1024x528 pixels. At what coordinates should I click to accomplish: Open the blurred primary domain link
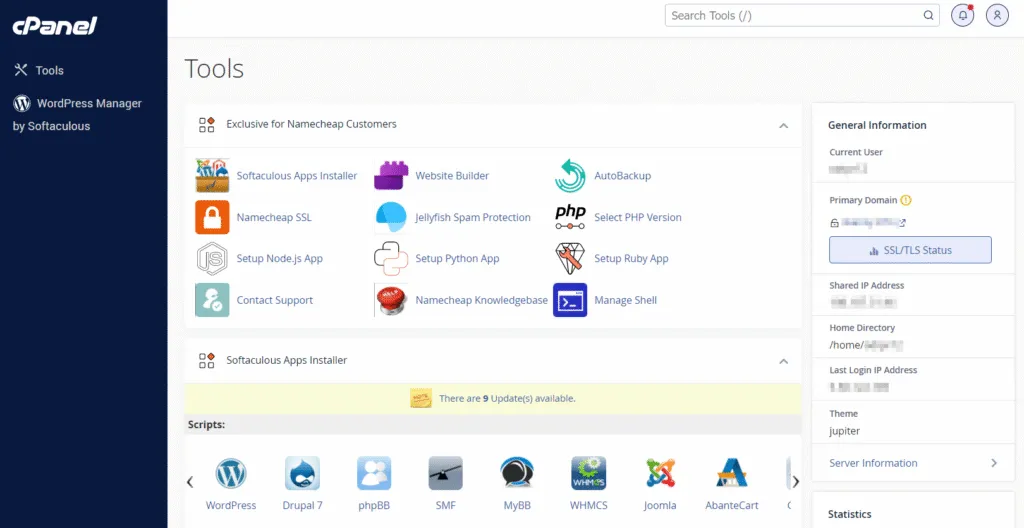[873, 223]
